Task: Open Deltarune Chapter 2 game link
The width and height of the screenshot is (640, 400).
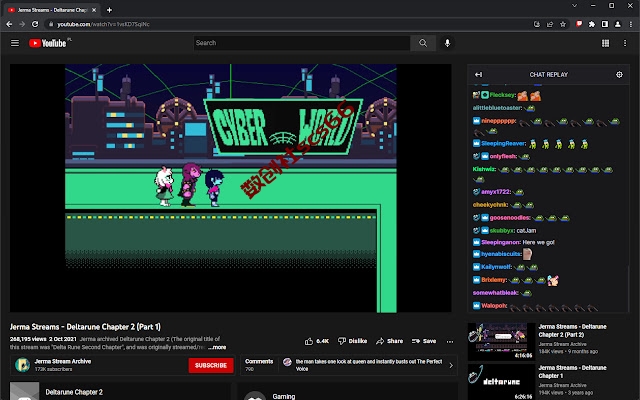Action: [x=74, y=392]
